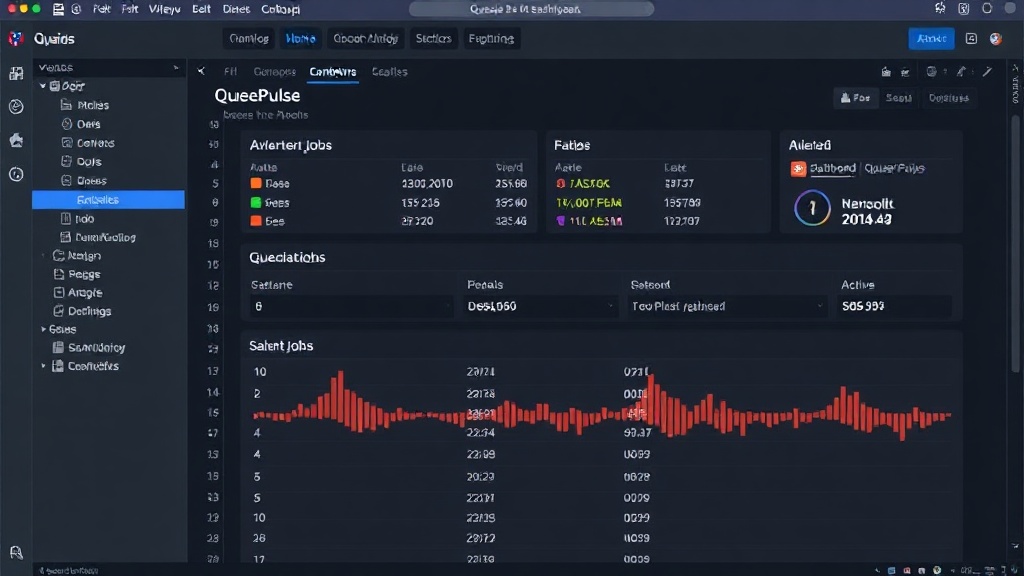The height and width of the screenshot is (576, 1024).
Task: Click the purple icon in third Fatles row
Action: click(x=560, y=221)
